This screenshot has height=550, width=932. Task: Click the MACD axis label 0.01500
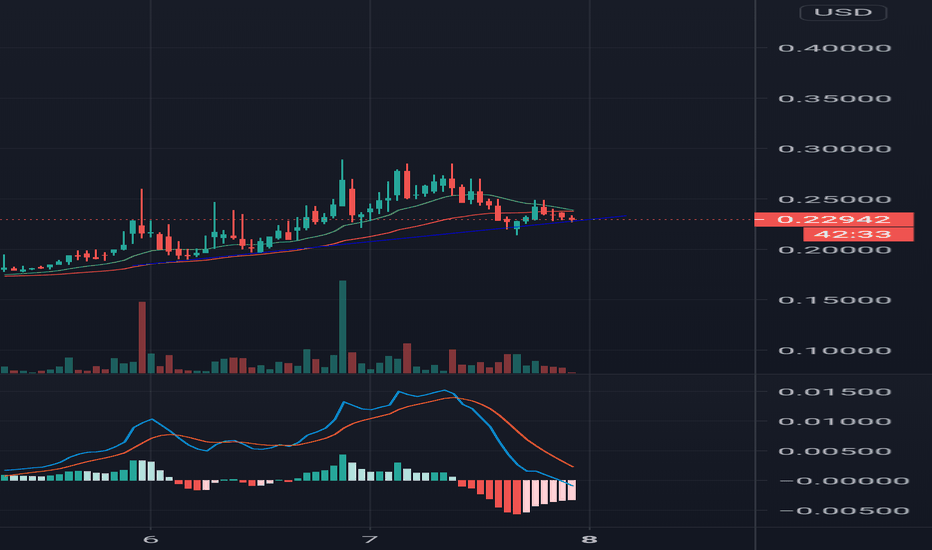[835, 392]
